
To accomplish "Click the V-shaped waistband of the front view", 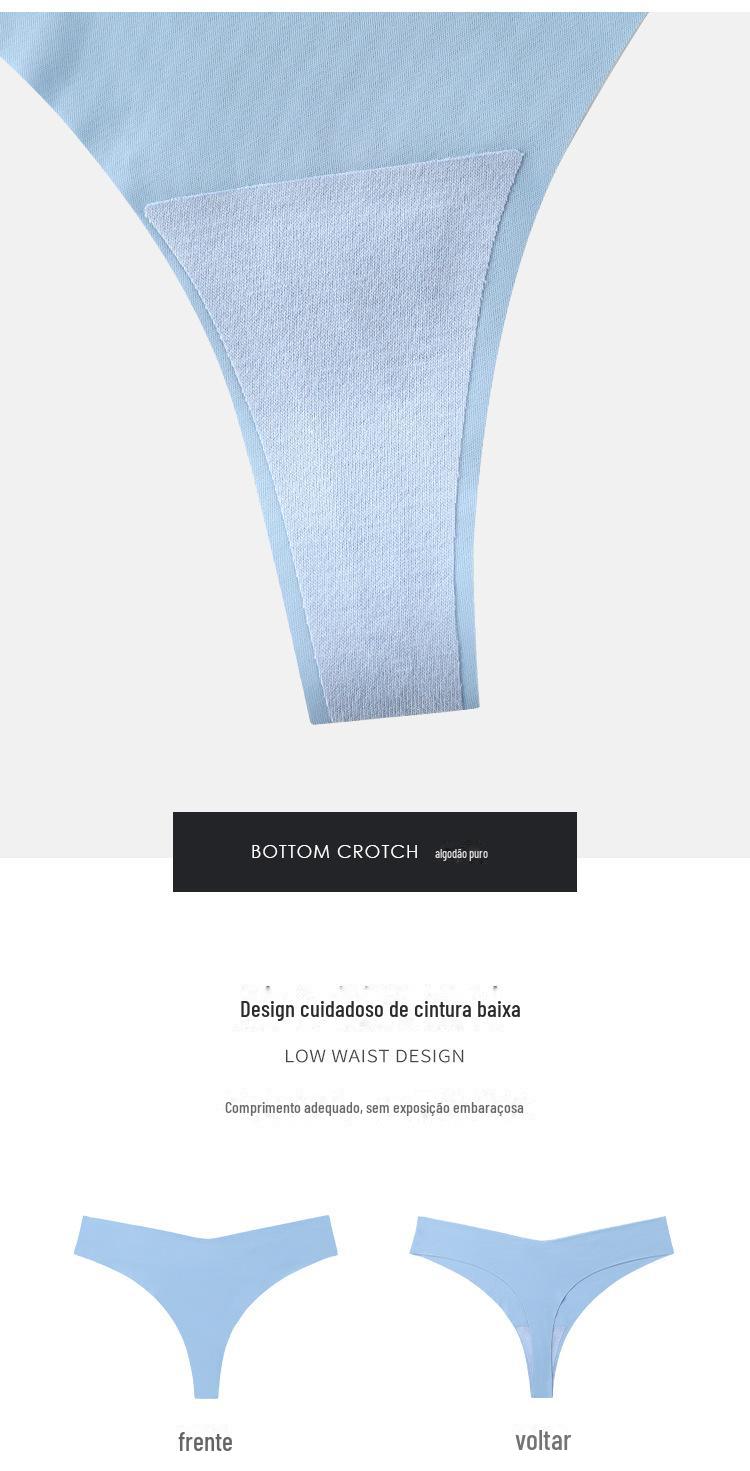I will click(x=206, y=1235).
